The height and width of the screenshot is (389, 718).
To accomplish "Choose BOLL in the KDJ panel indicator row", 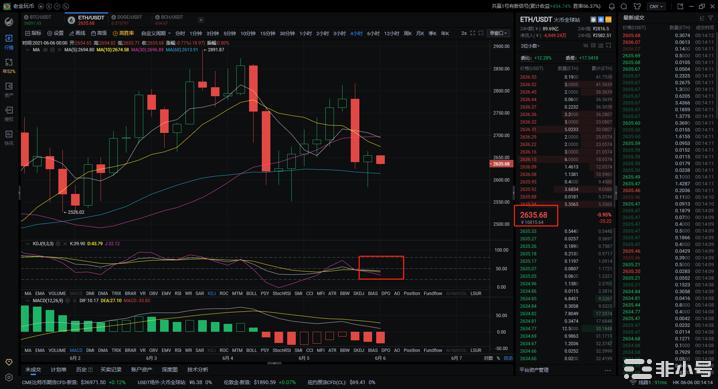I will click(251, 293).
